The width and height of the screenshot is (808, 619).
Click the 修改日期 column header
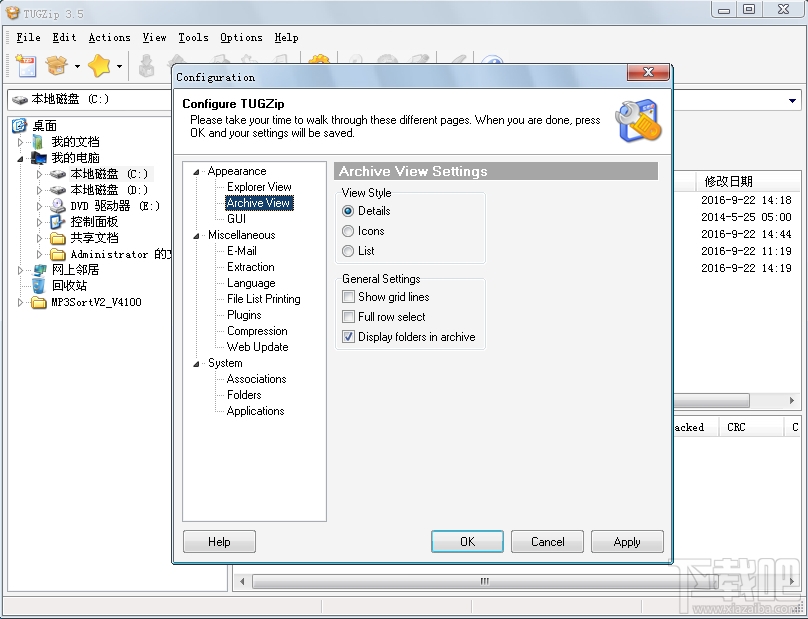(x=728, y=181)
